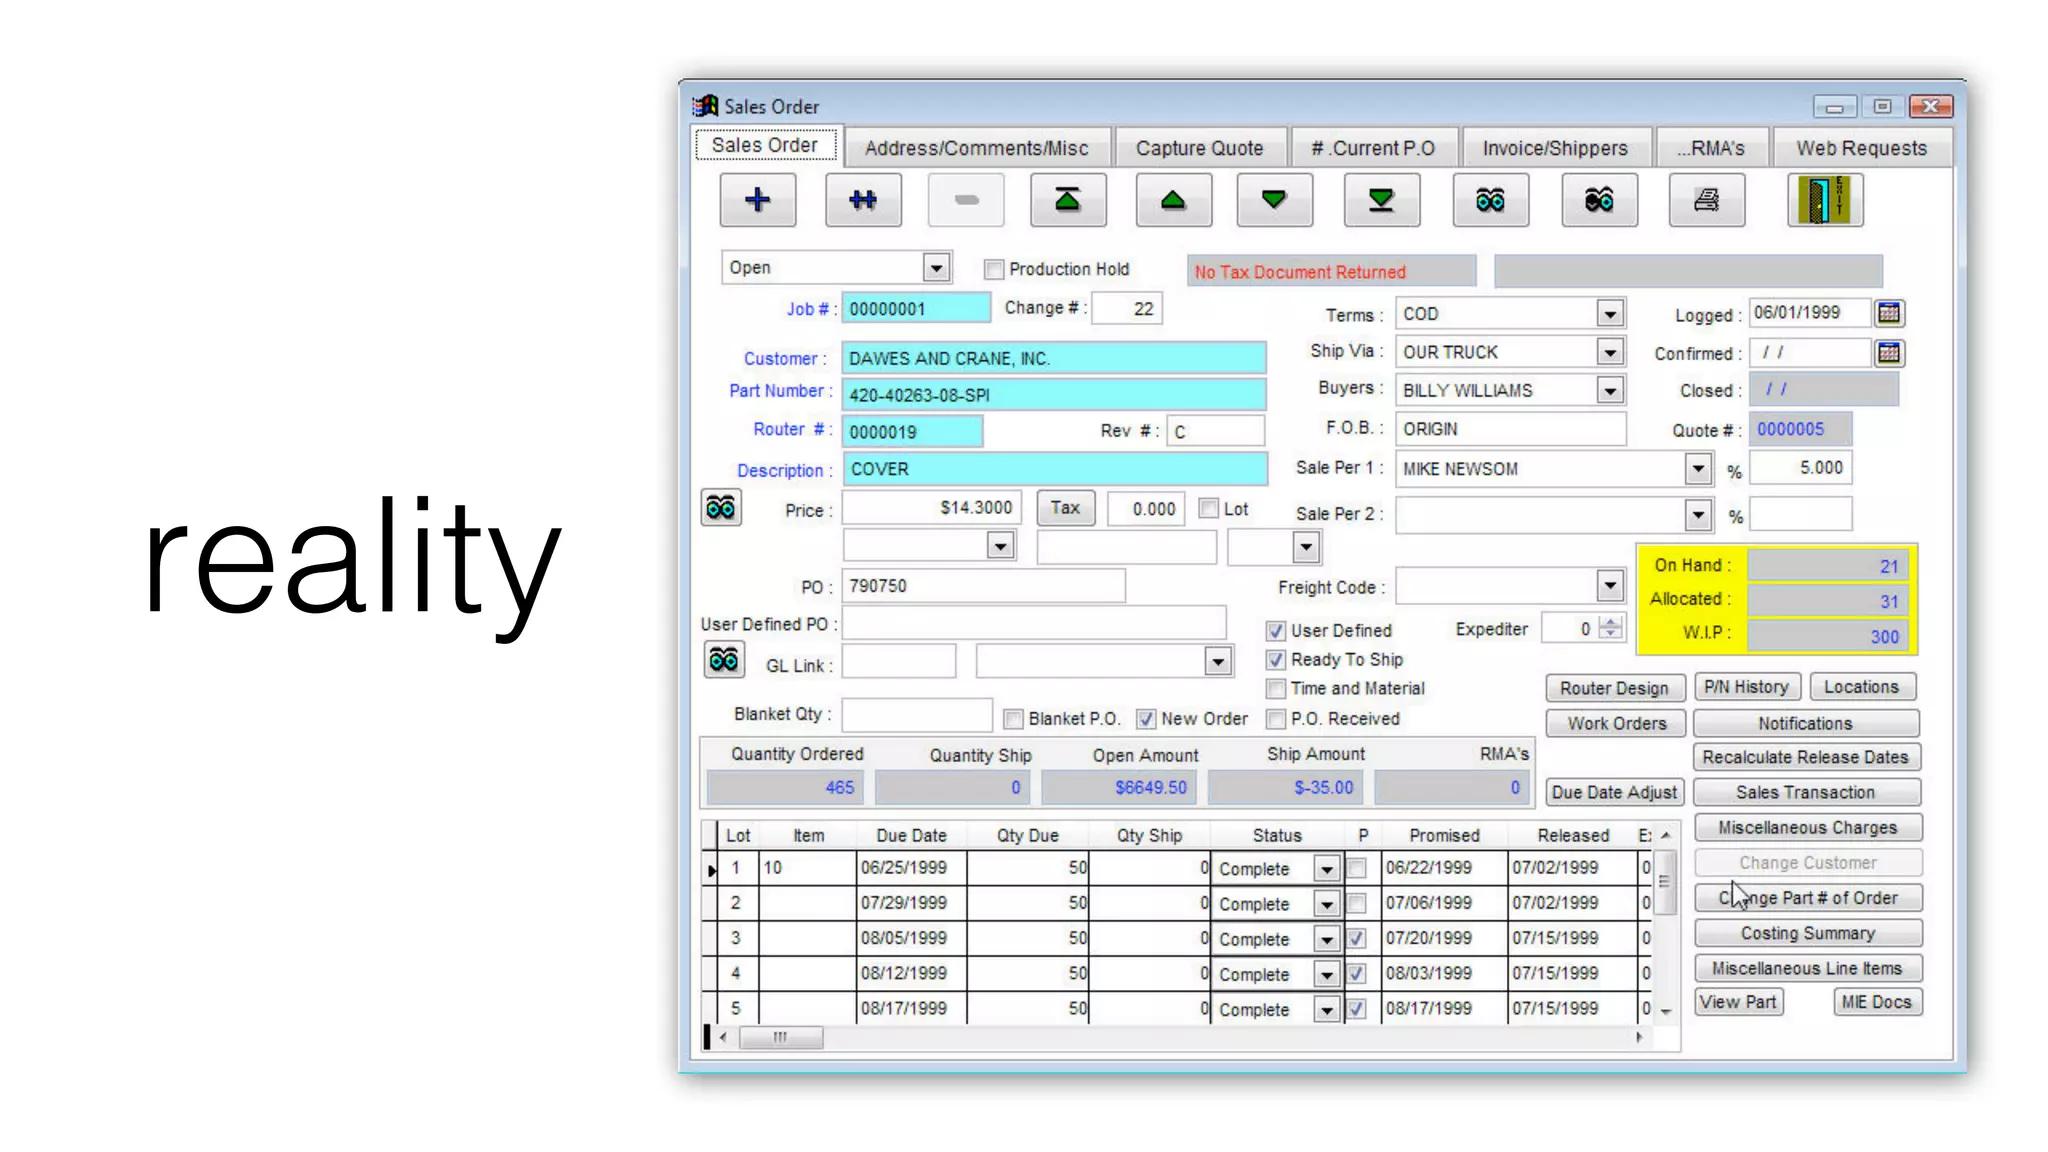Open the Open status dropdown
The height and width of the screenshot is (1152, 2048).
935,268
